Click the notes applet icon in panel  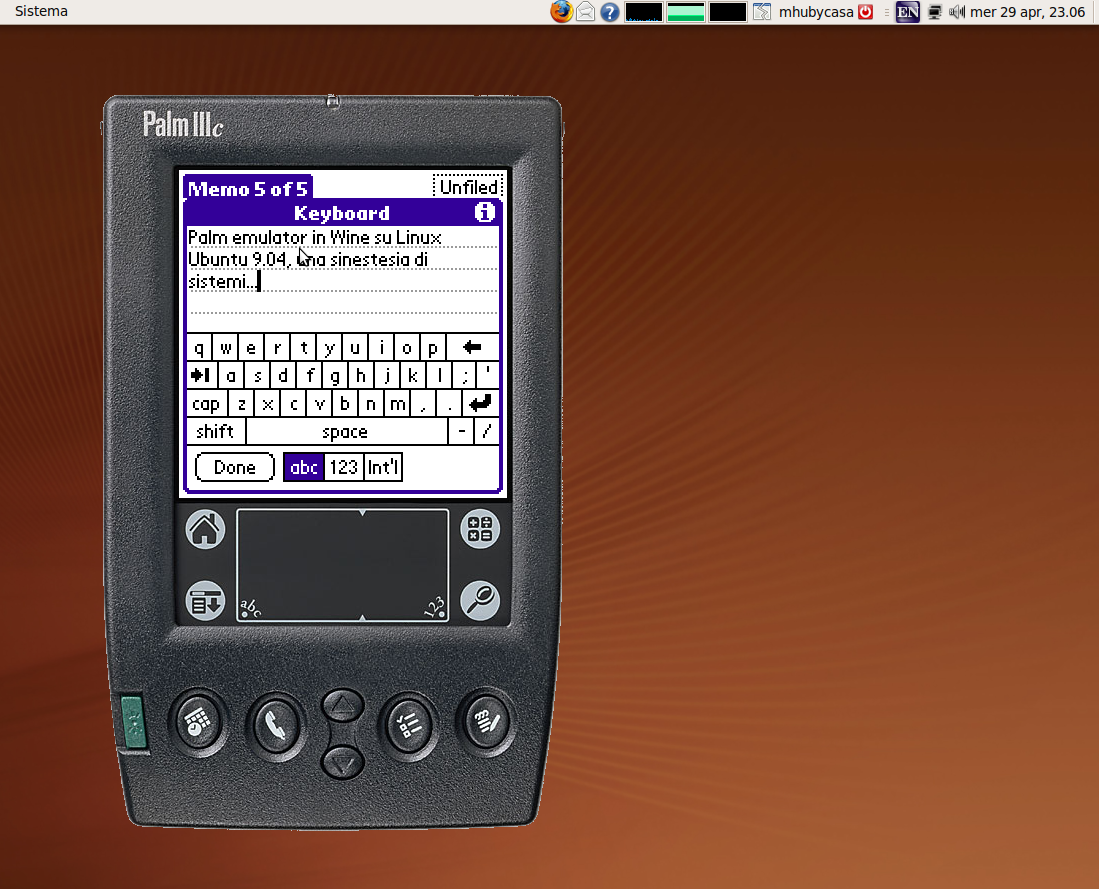[762, 12]
